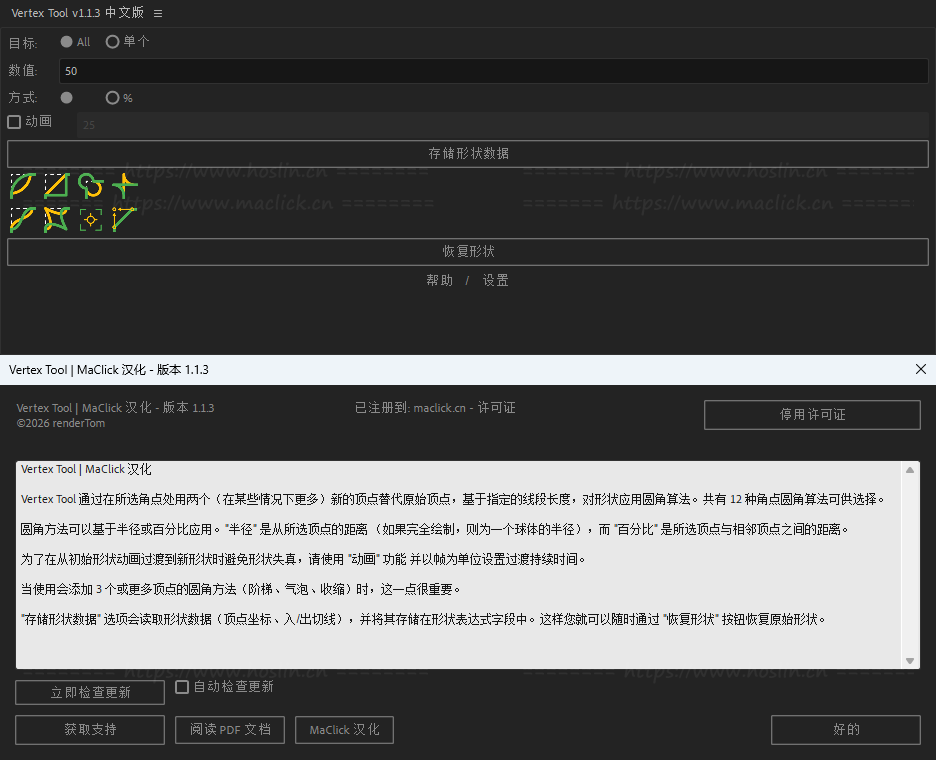The height and width of the screenshot is (760, 936).
Task: Open the panel menu beside Vertex Tool title
Action: (x=158, y=13)
